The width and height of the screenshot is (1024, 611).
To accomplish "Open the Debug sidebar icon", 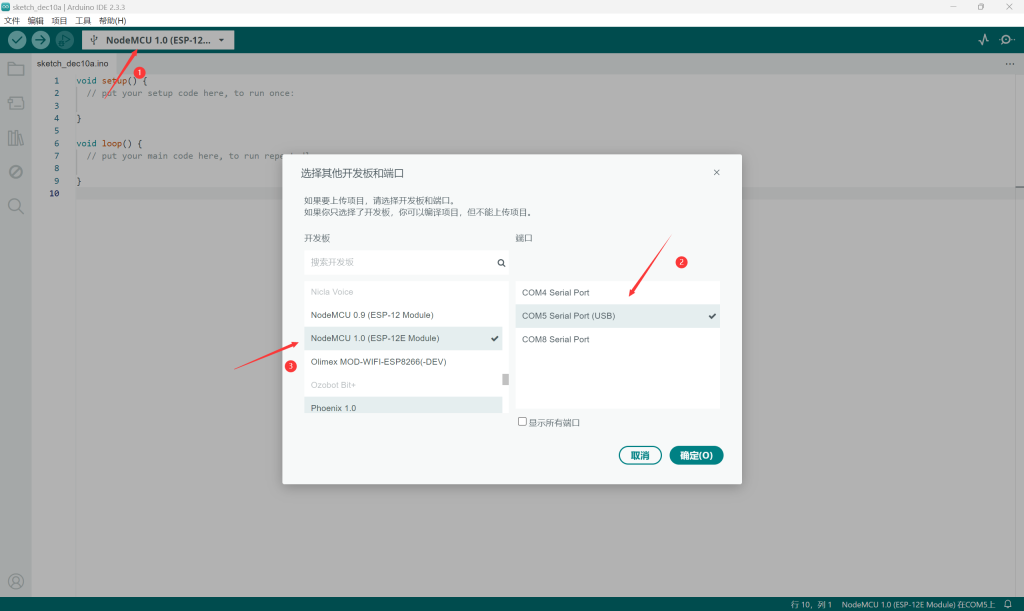I will click(16, 172).
